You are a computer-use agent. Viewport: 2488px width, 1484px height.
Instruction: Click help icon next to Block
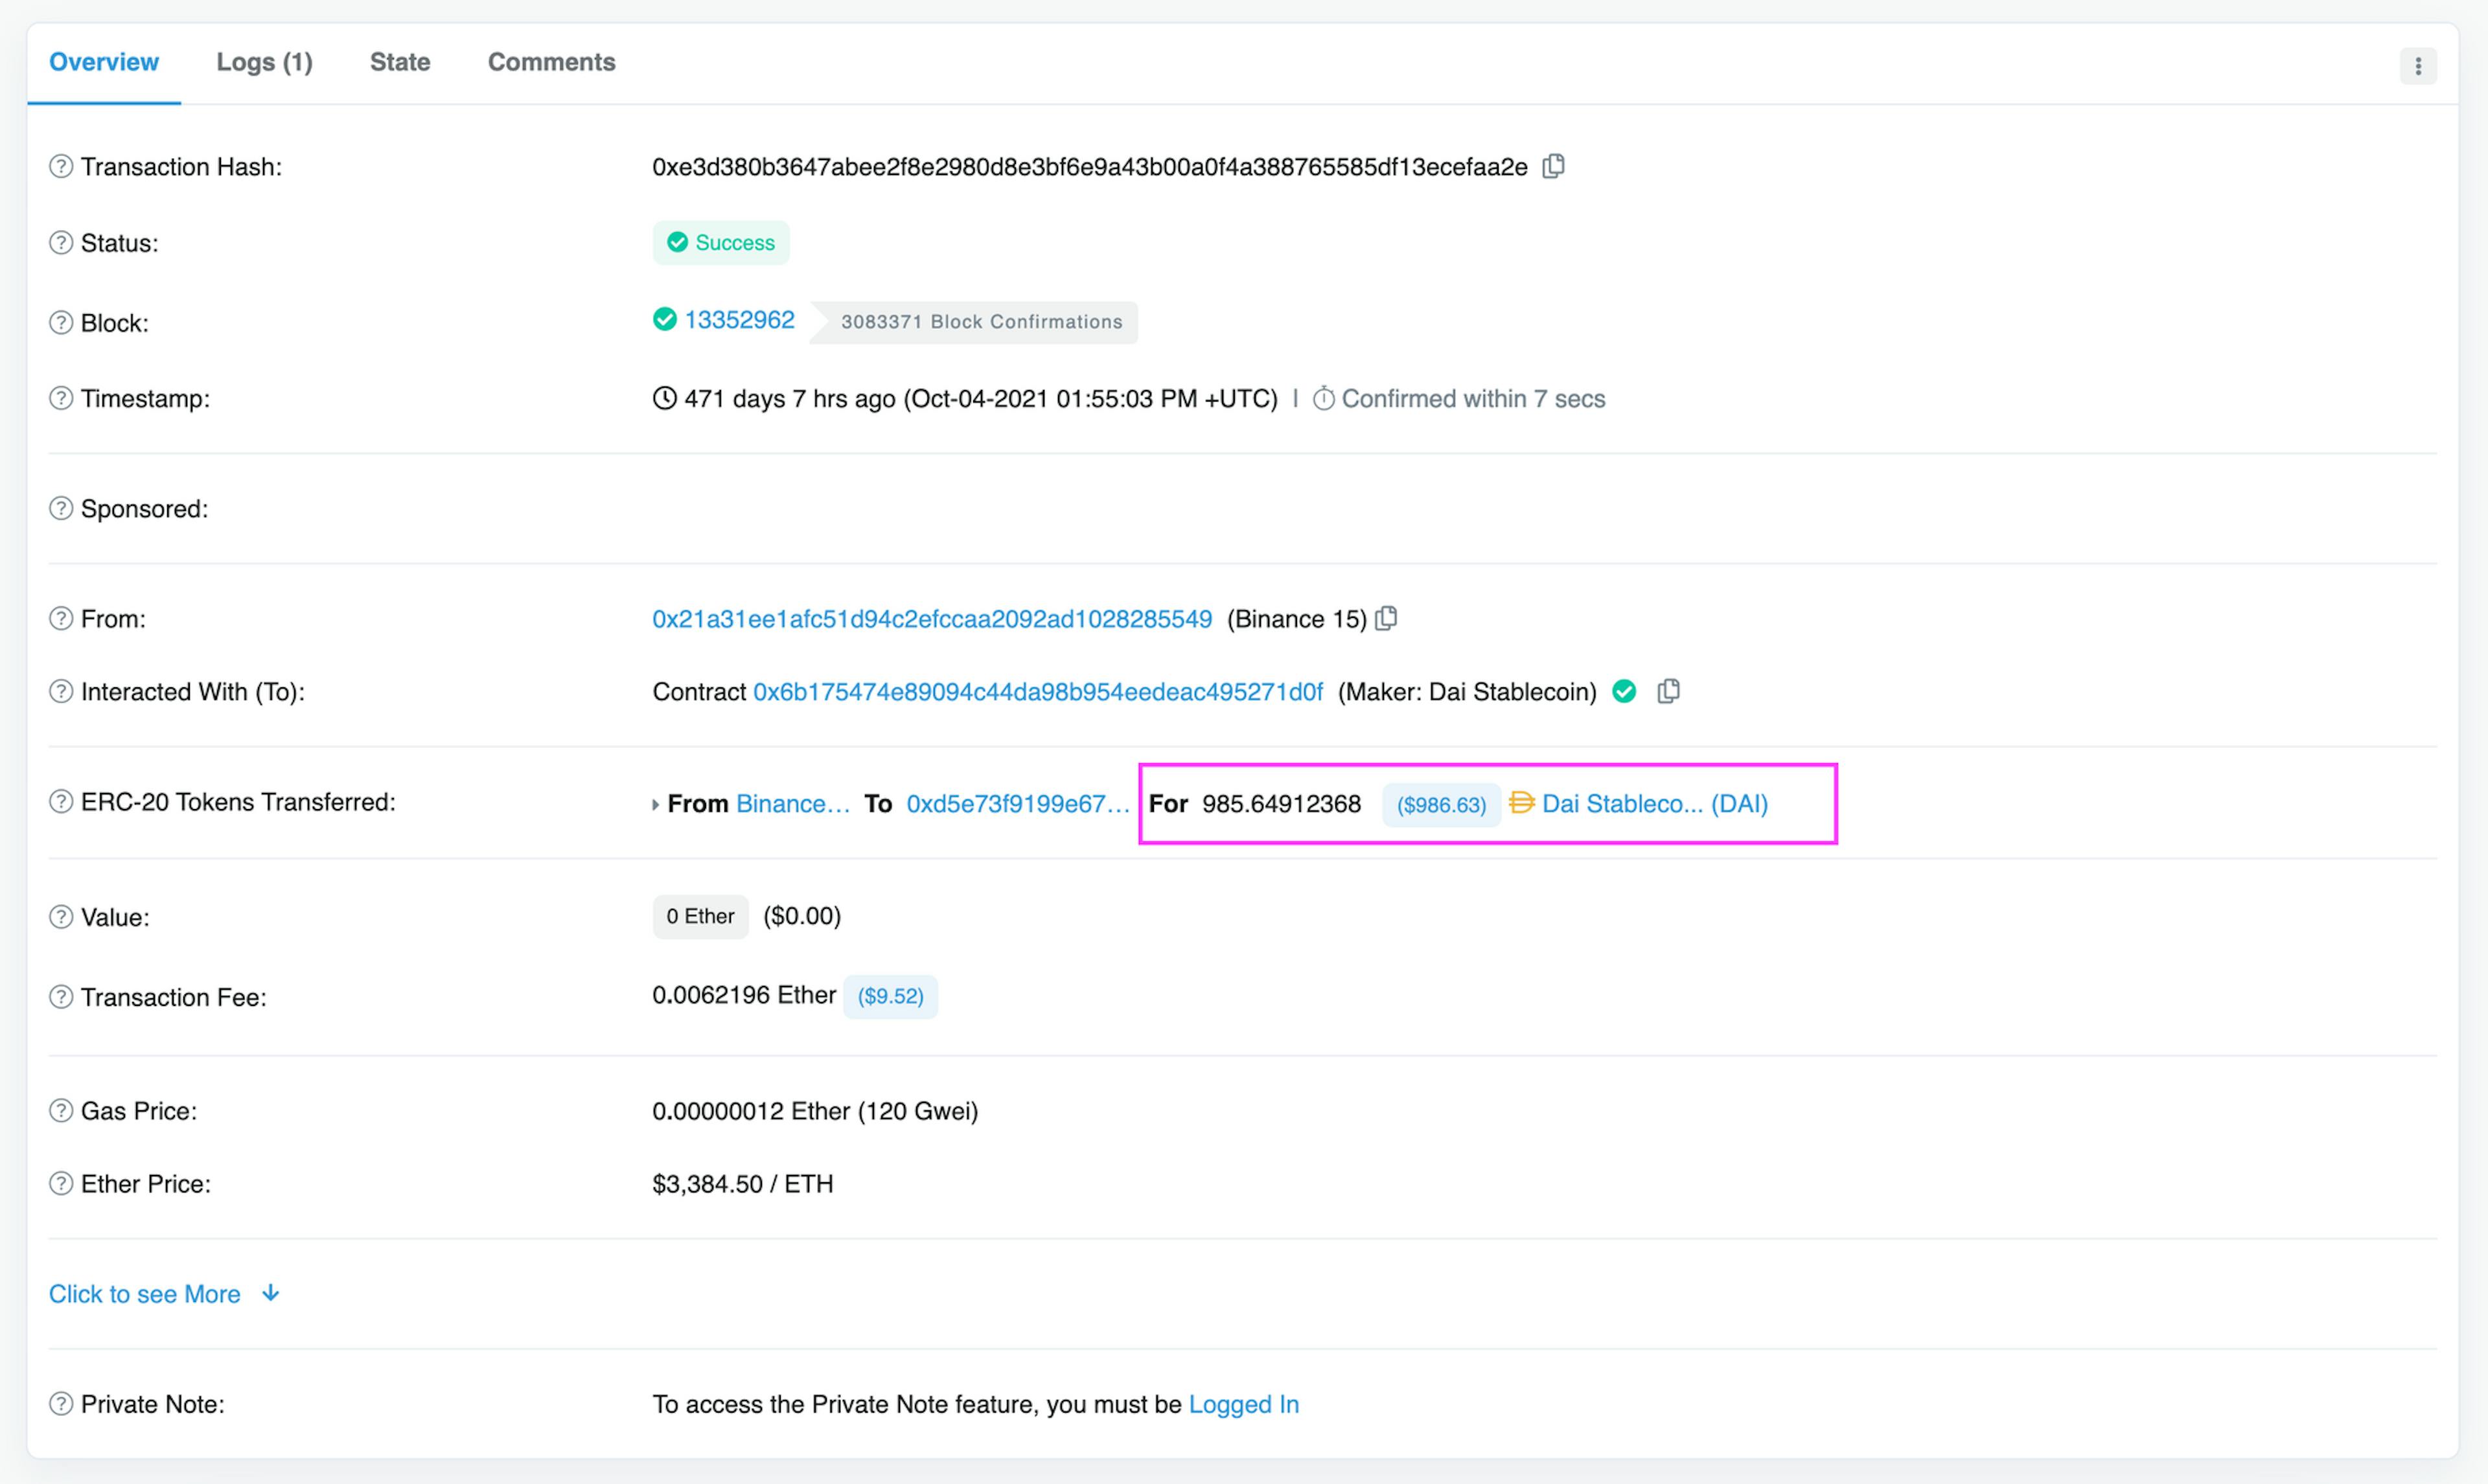tap(61, 323)
